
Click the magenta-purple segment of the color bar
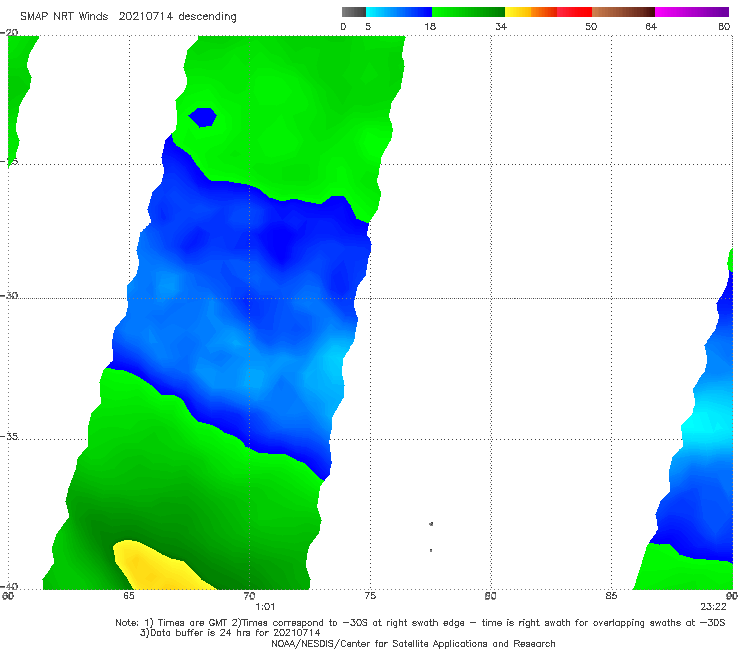[692, 12]
